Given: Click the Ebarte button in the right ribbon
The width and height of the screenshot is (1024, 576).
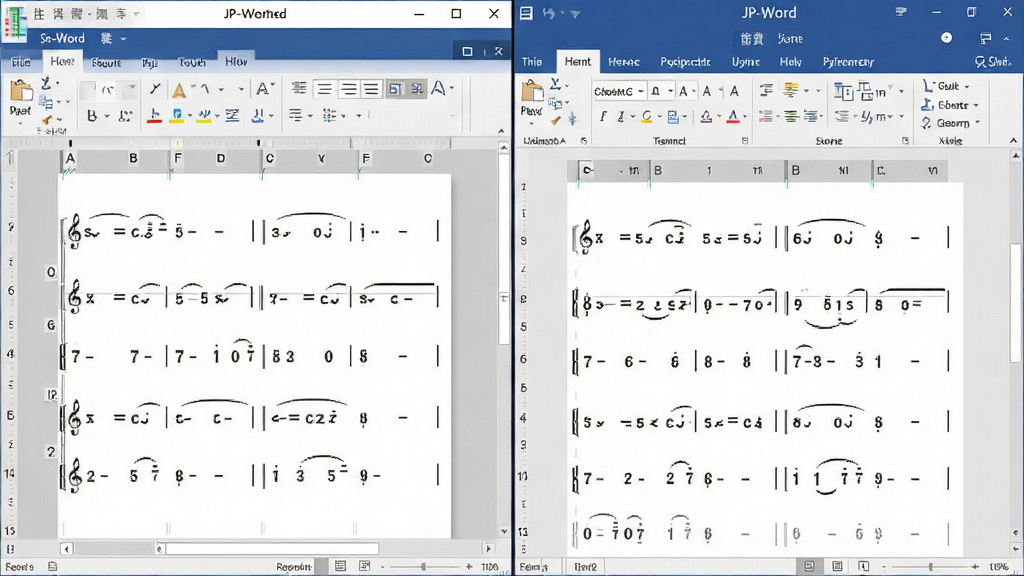Looking at the screenshot, I should pos(950,104).
